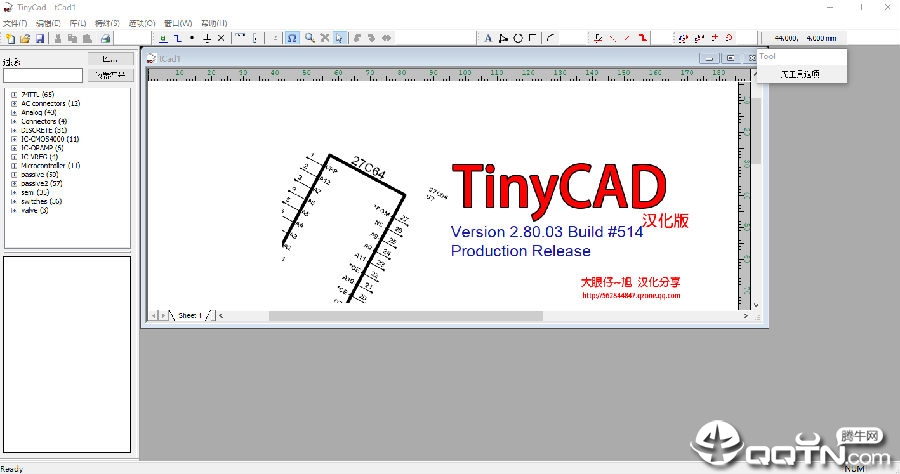Select the red backslash bus entry tool
Viewport: 900px width, 474px height.
[613, 38]
